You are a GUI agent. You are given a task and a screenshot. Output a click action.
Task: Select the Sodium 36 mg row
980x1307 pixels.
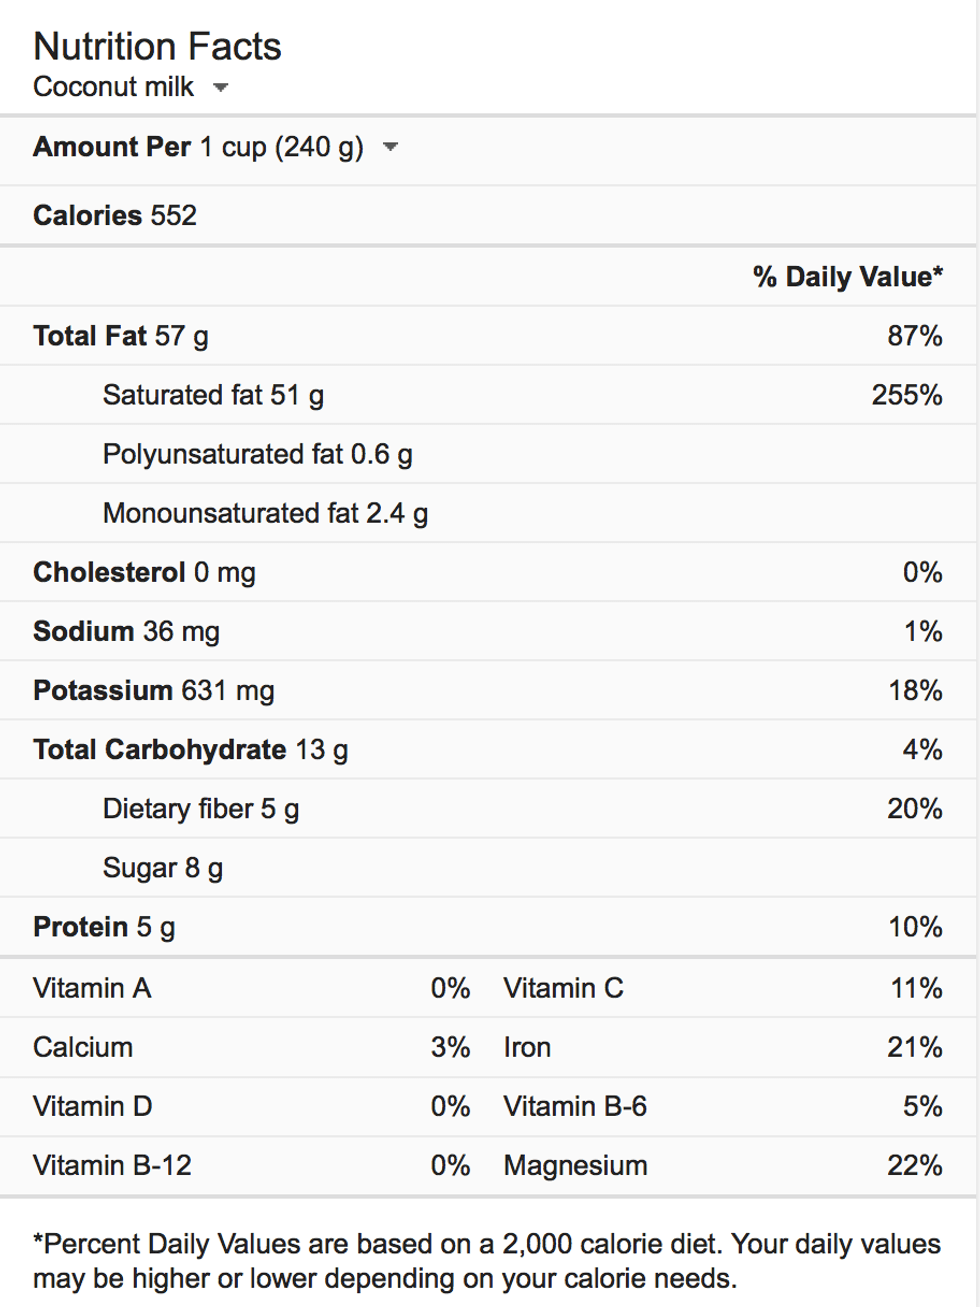point(126,632)
